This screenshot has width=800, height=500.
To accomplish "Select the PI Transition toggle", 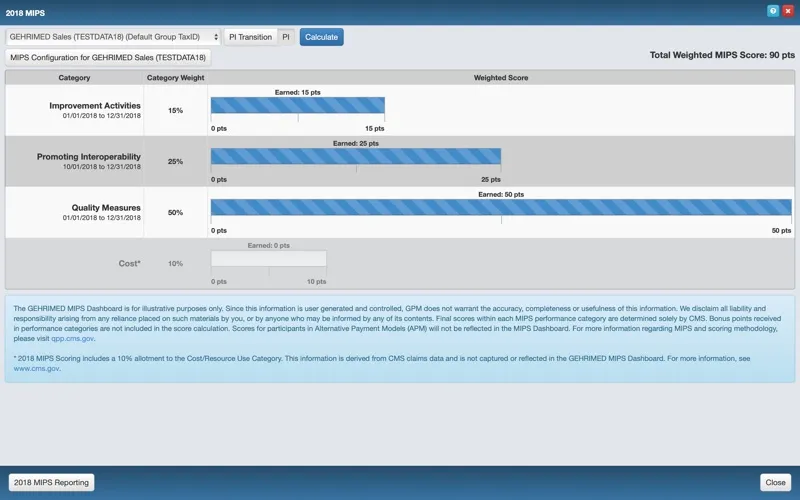I will pos(251,37).
